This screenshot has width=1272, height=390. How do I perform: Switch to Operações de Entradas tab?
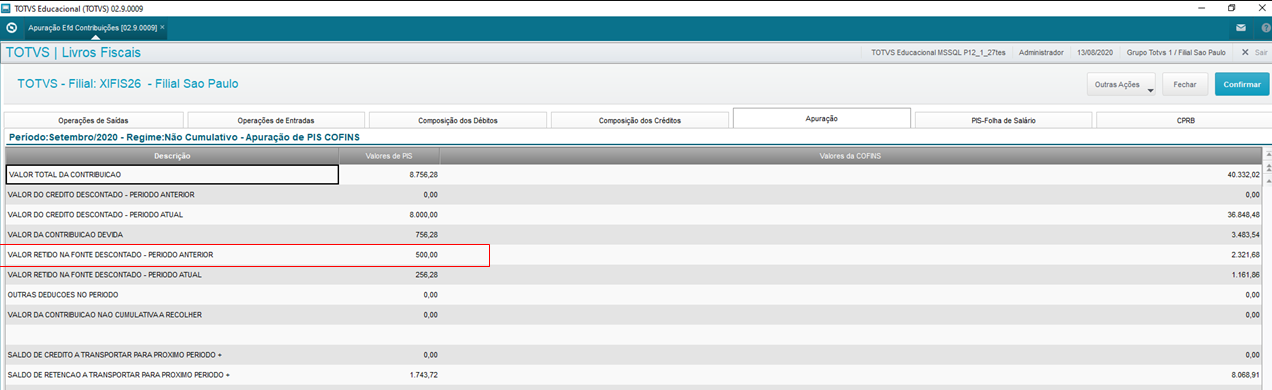click(277, 120)
